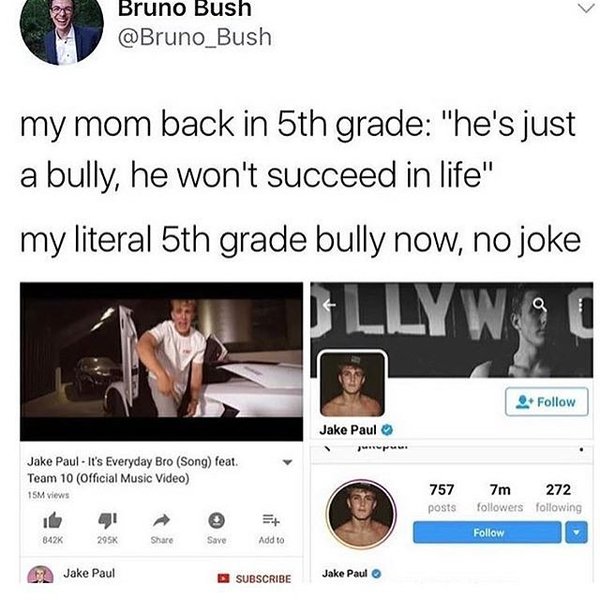
Task: Open the 272 following count
Action: click(558, 498)
